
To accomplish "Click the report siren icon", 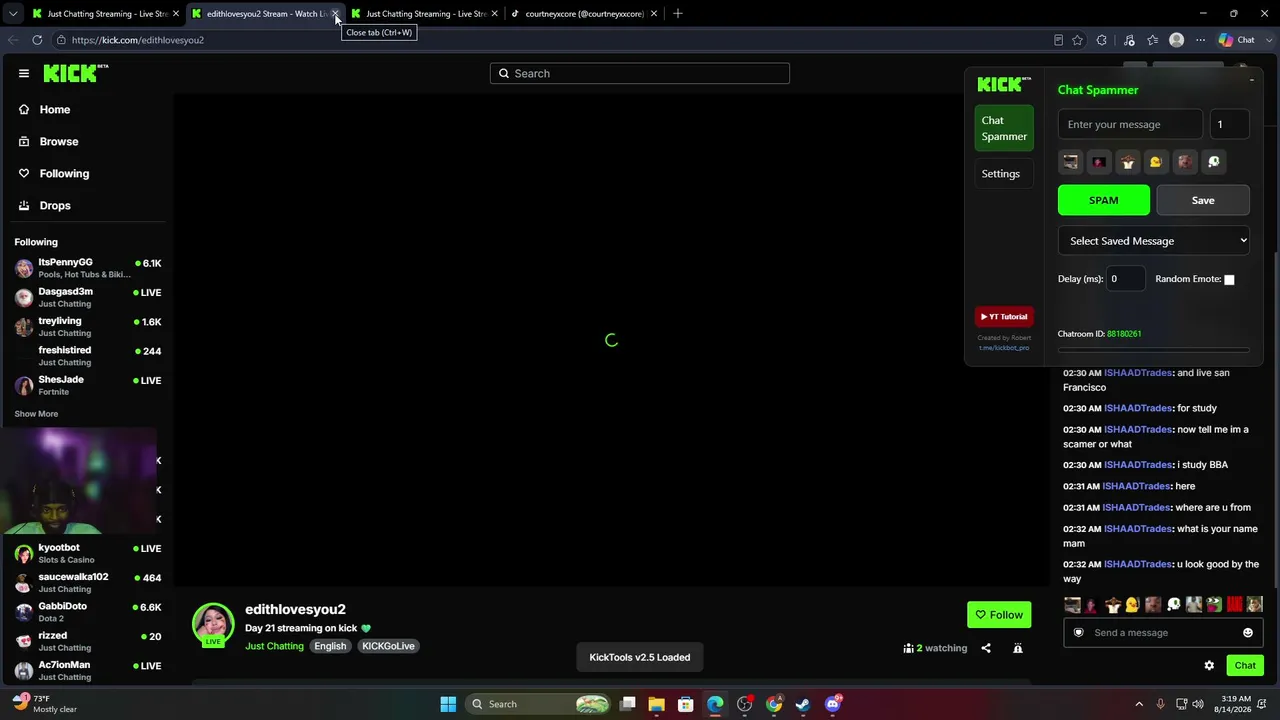I will point(1018,648).
